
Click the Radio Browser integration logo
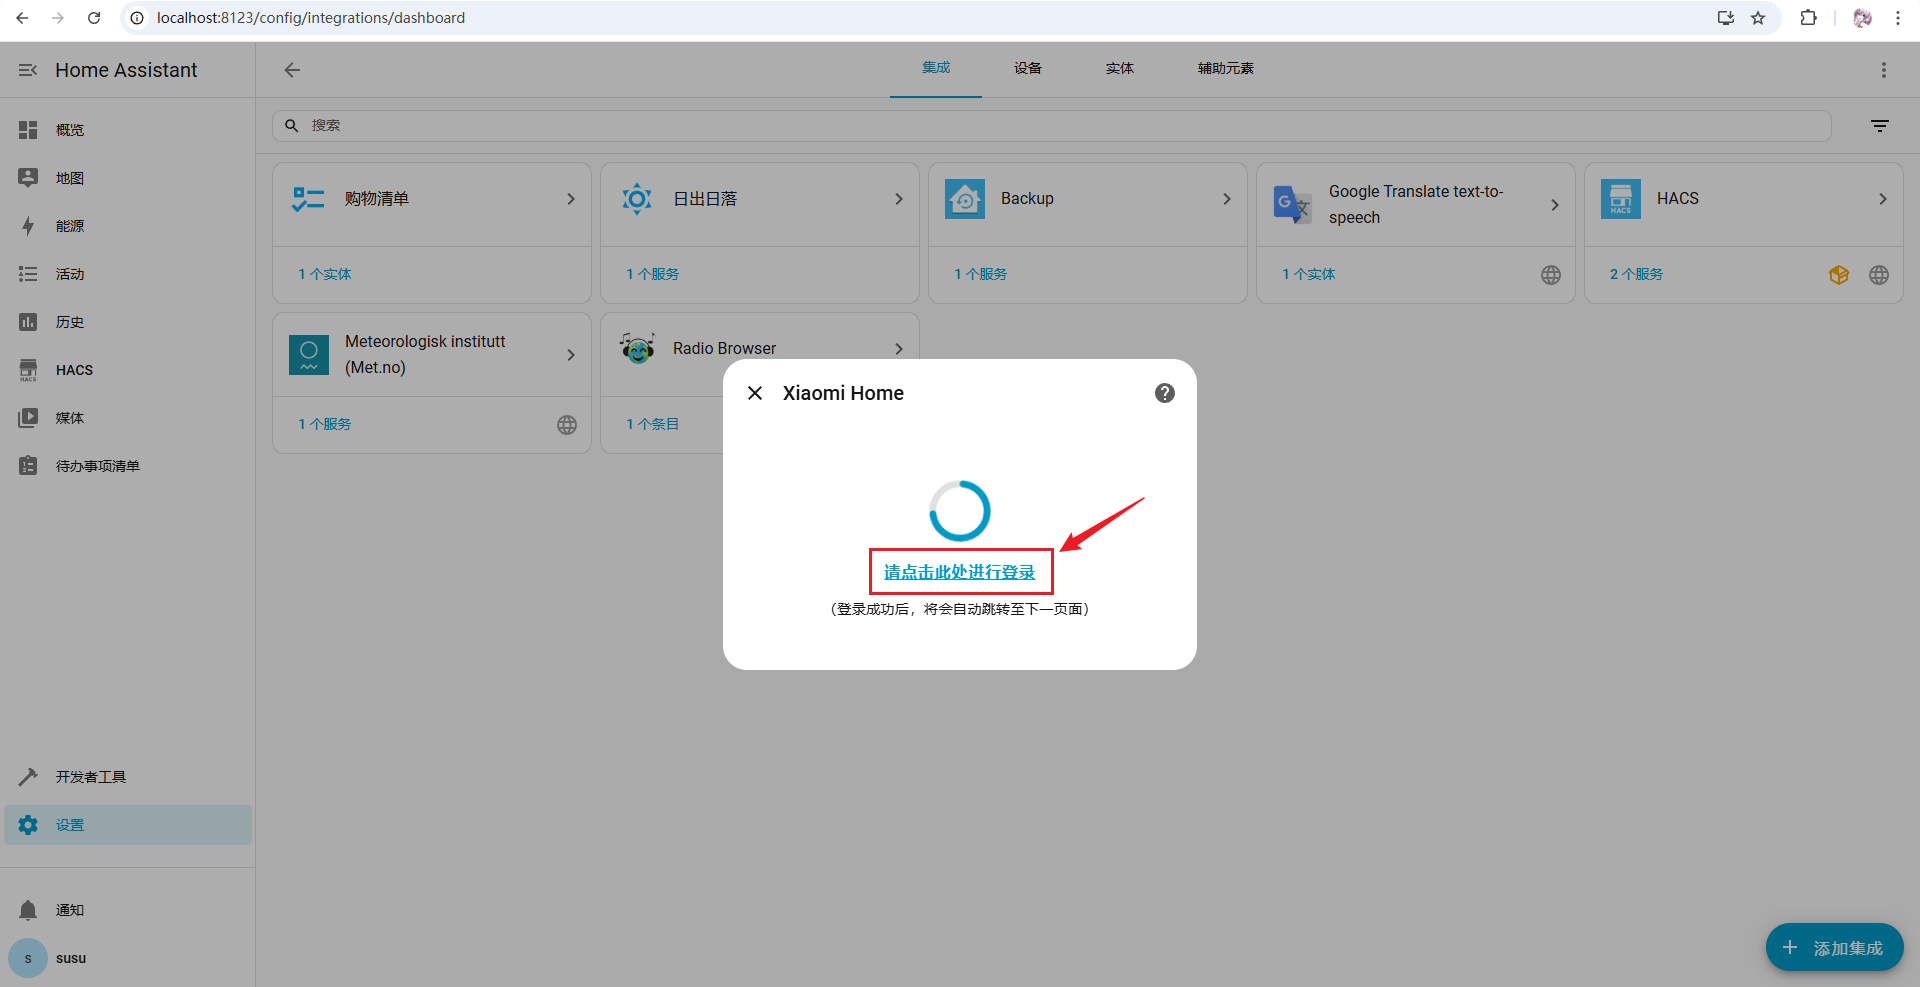click(x=637, y=348)
